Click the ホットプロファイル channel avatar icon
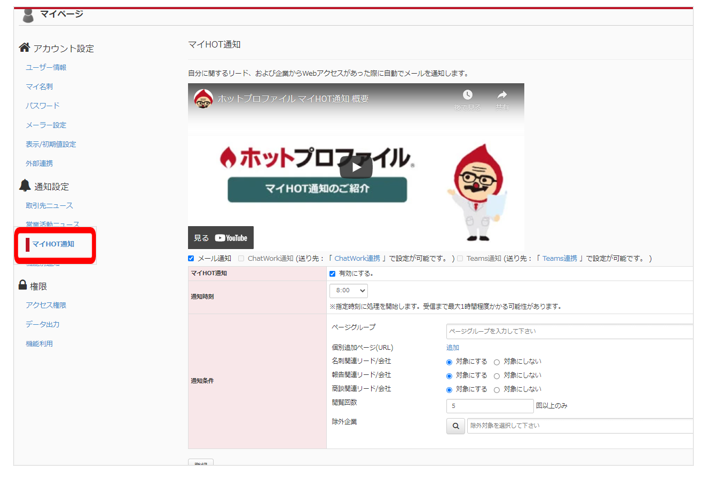Screen dimensions: 705x477 pos(203,98)
